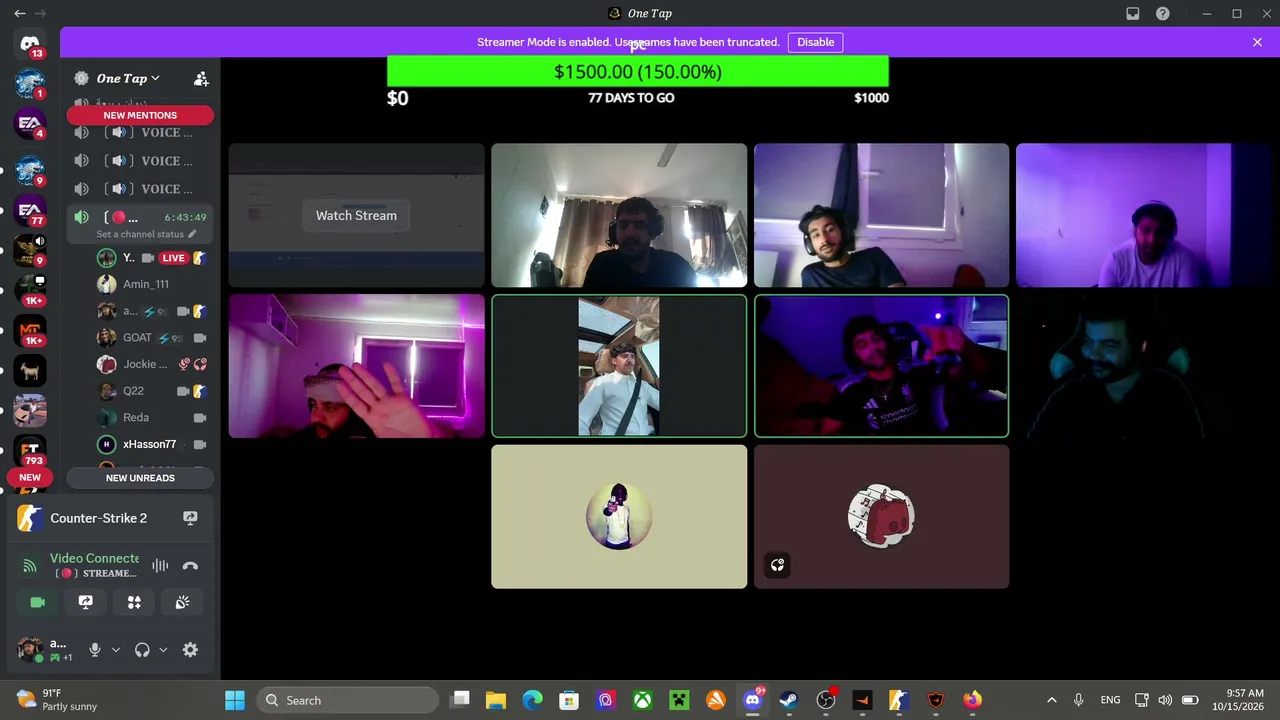Click Watch Stream on the first tile
The height and width of the screenshot is (720, 1280).
(x=356, y=215)
